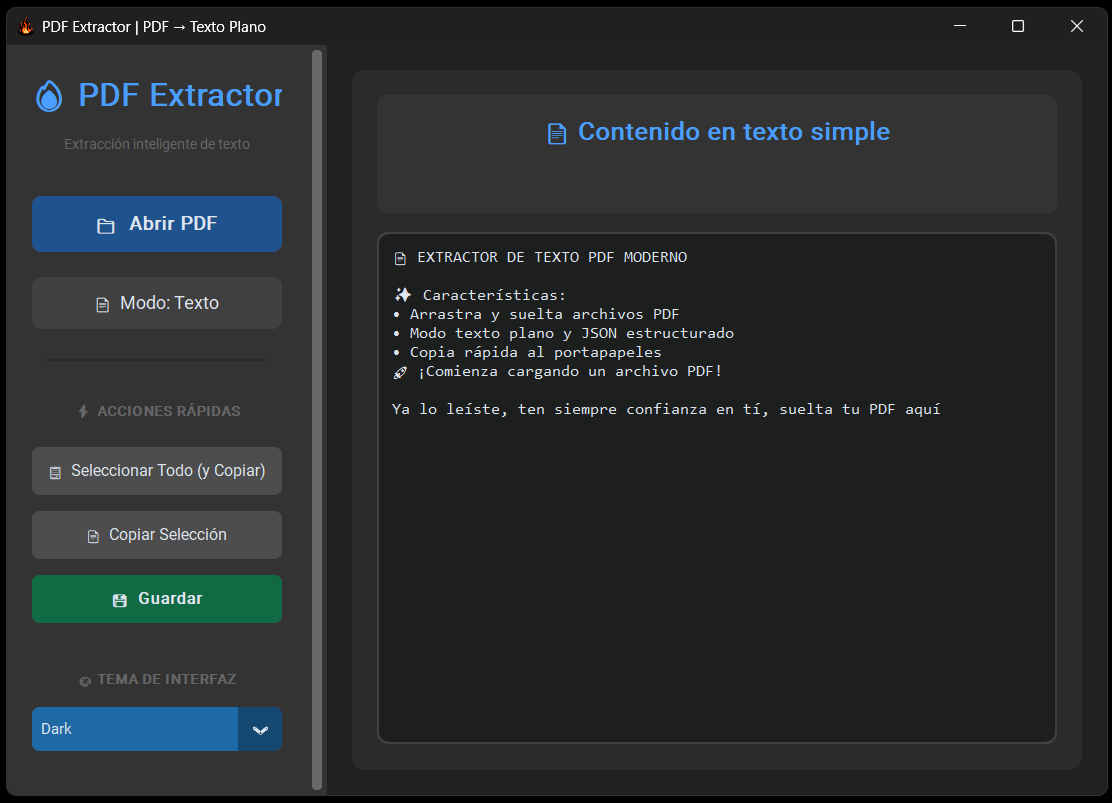Toggle extraction mode via Modo: Texto

[x=157, y=302]
